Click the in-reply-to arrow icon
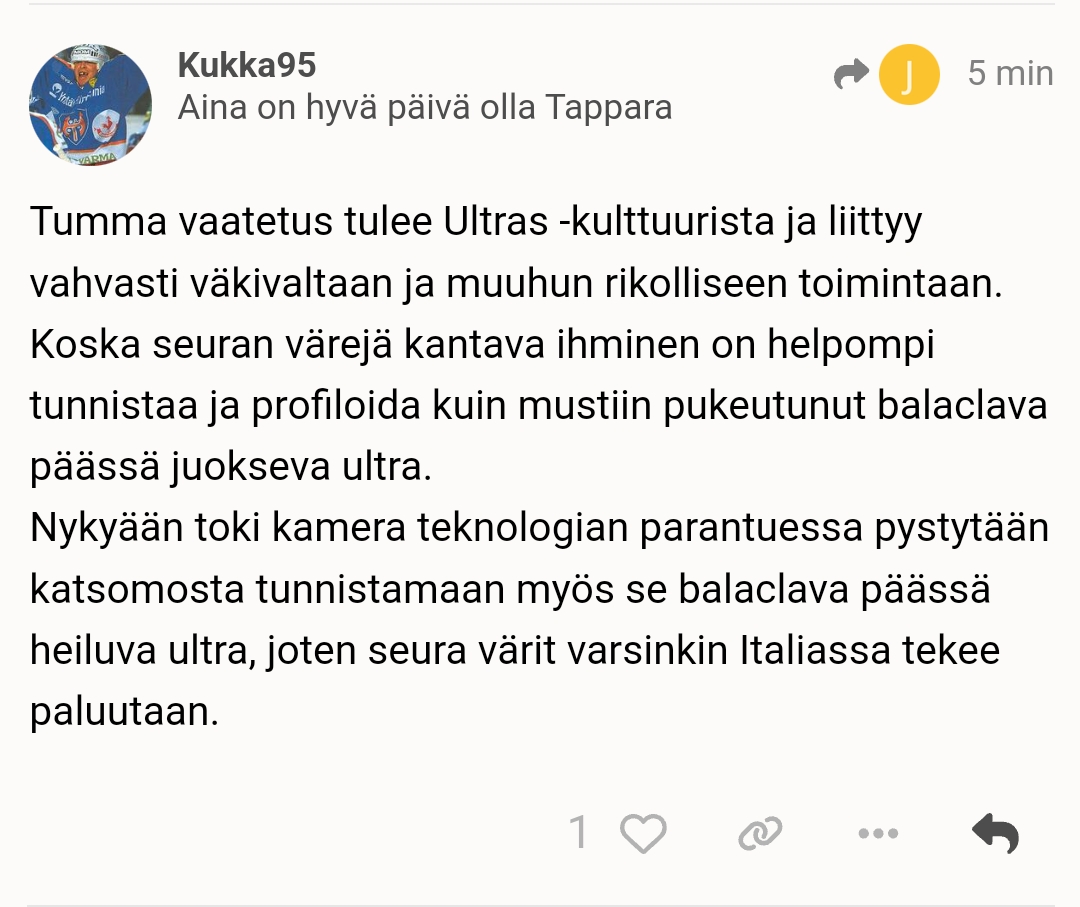This screenshot has height=907, width=1080. (x=851, y=74)
